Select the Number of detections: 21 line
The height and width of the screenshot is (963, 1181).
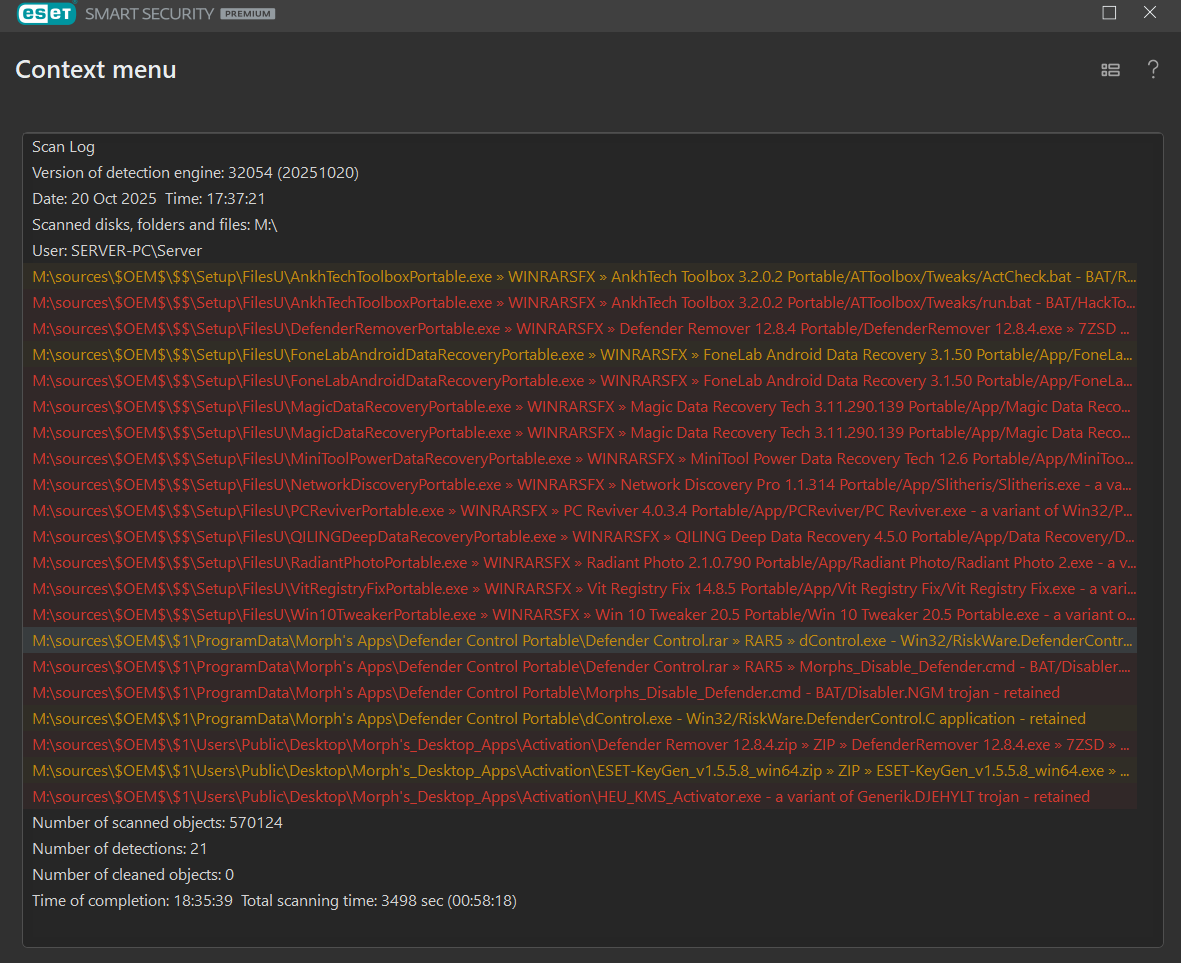(x=120, y=848)
